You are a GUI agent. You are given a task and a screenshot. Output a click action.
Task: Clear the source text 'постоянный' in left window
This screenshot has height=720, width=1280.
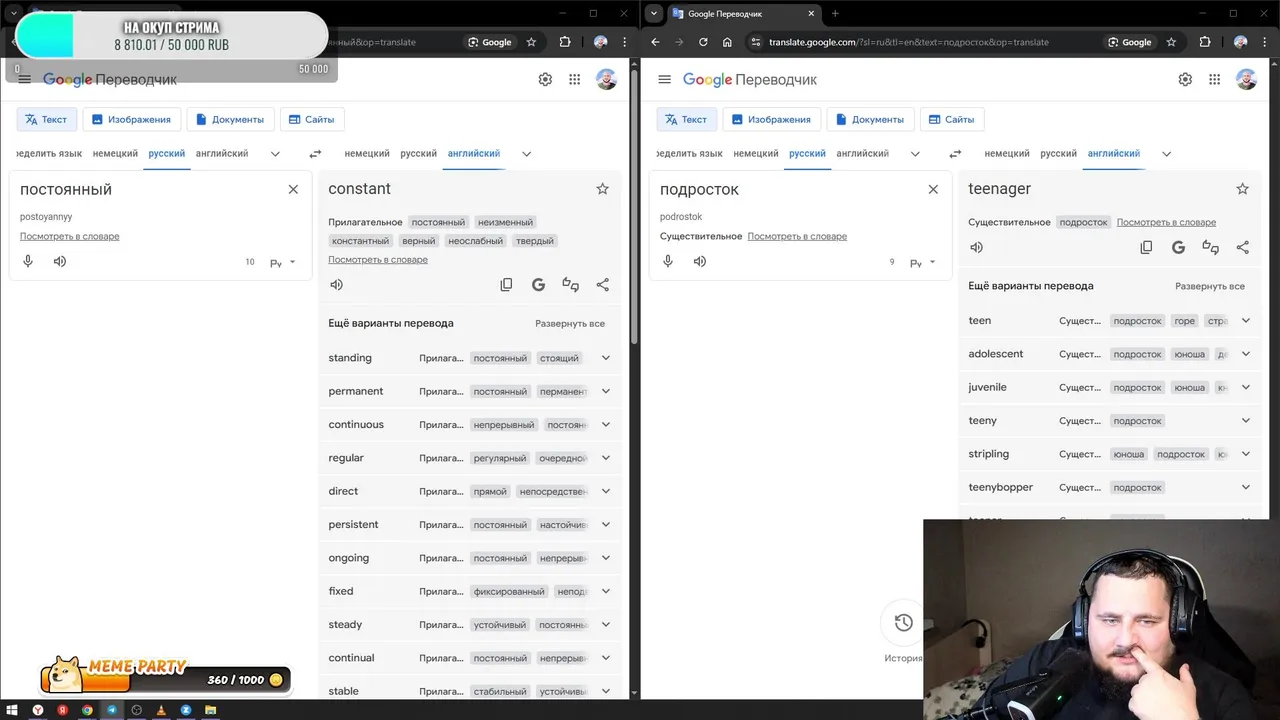tap(293, 189)
